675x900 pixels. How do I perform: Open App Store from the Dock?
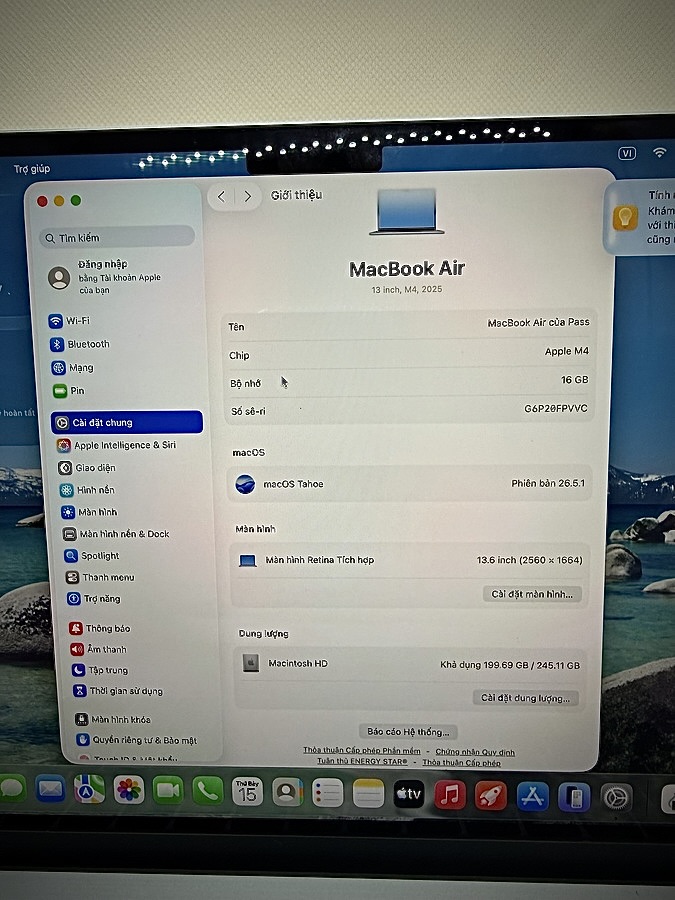(x=533, y=796)
